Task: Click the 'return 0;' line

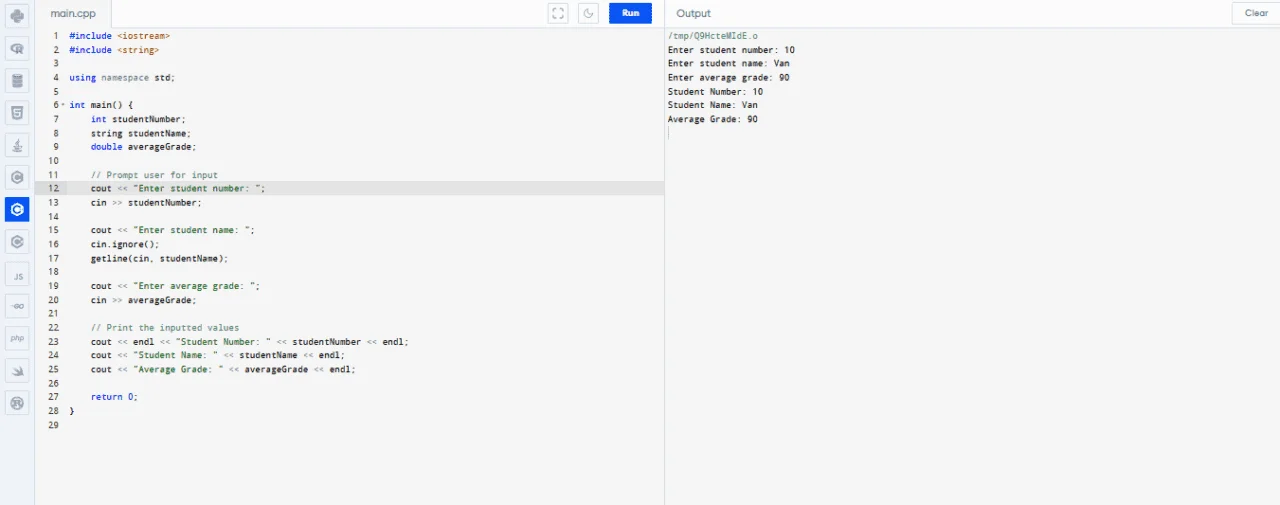Action: [x=114, y=397]
